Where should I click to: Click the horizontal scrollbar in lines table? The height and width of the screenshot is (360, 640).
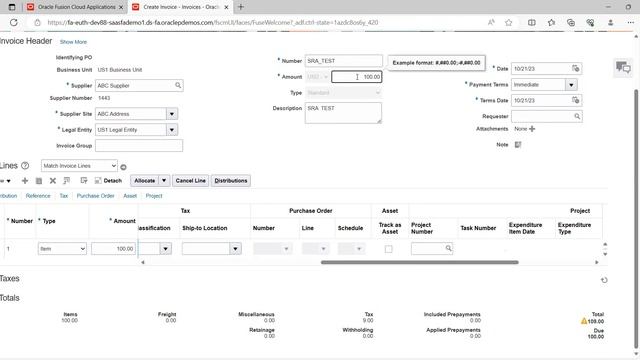pos(420,262)
